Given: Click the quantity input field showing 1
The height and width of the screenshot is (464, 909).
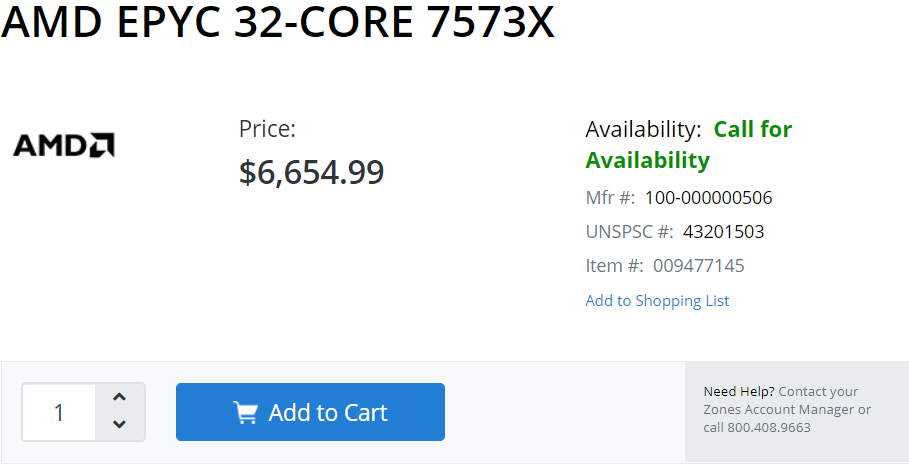Looking at the screenshot, I should (59, 412).
